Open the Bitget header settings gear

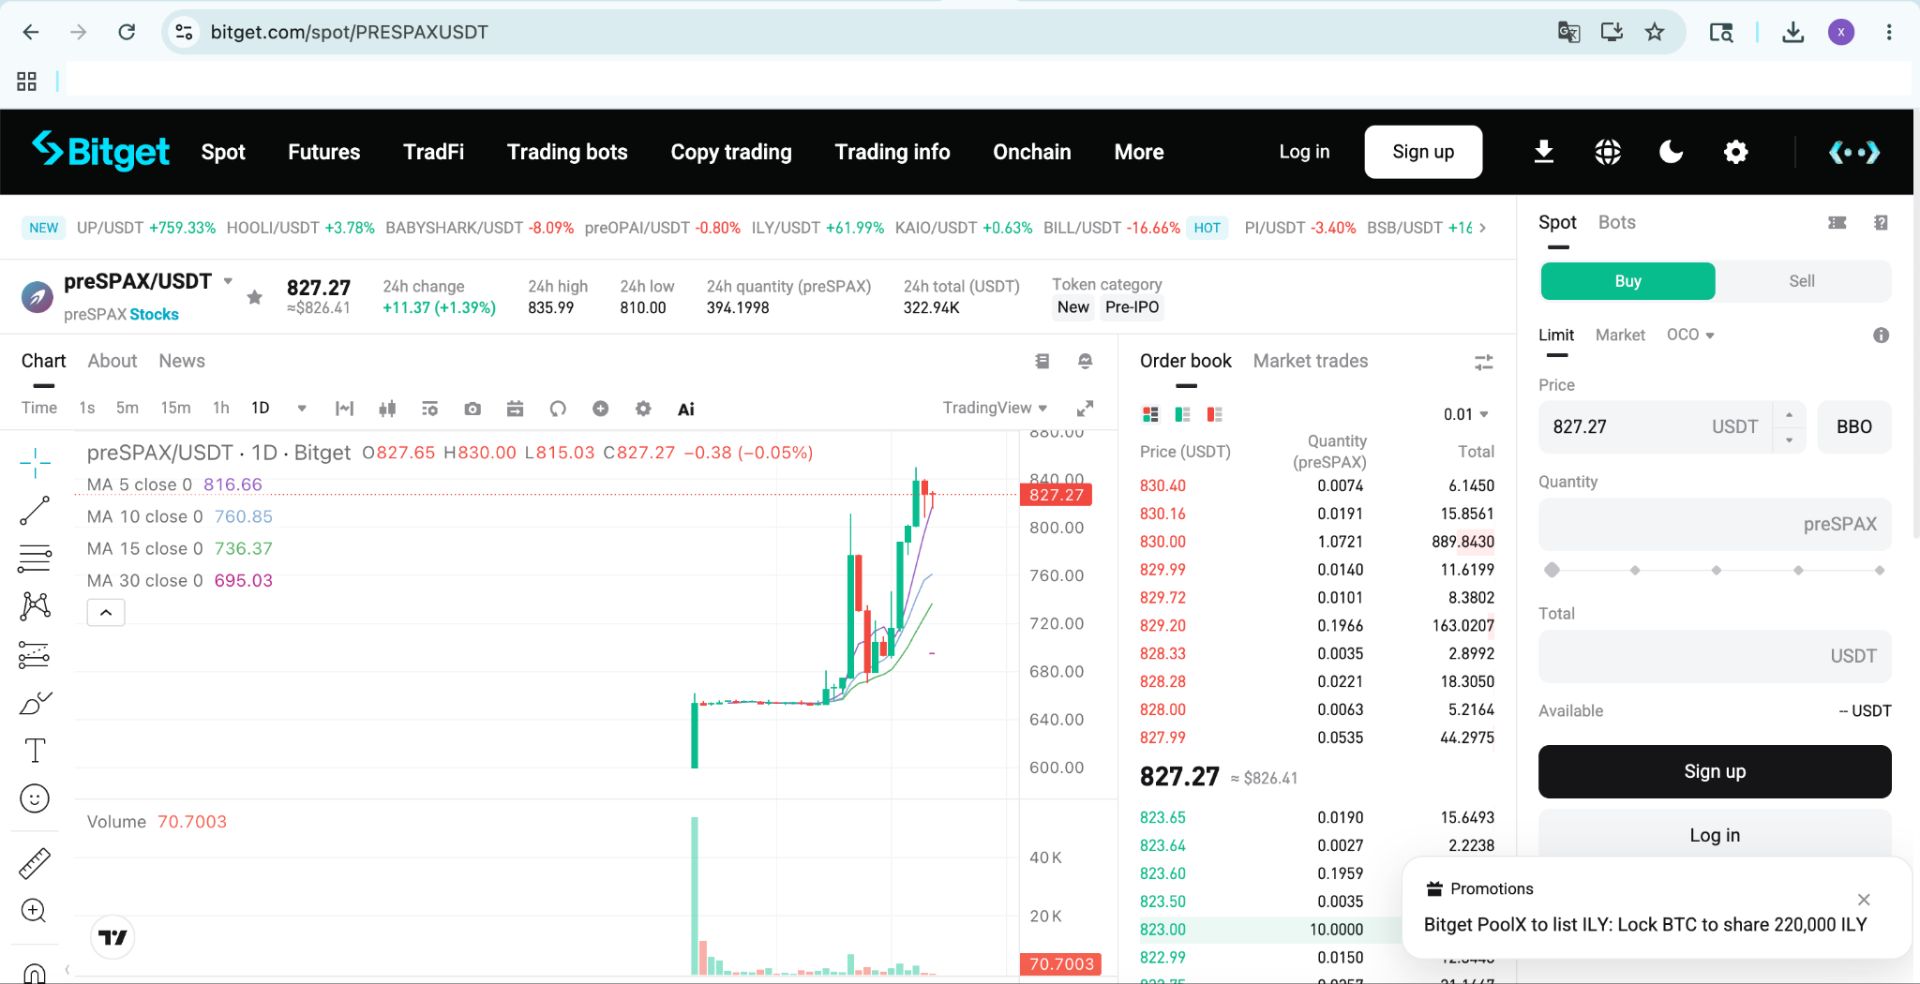click(1736, 152)
